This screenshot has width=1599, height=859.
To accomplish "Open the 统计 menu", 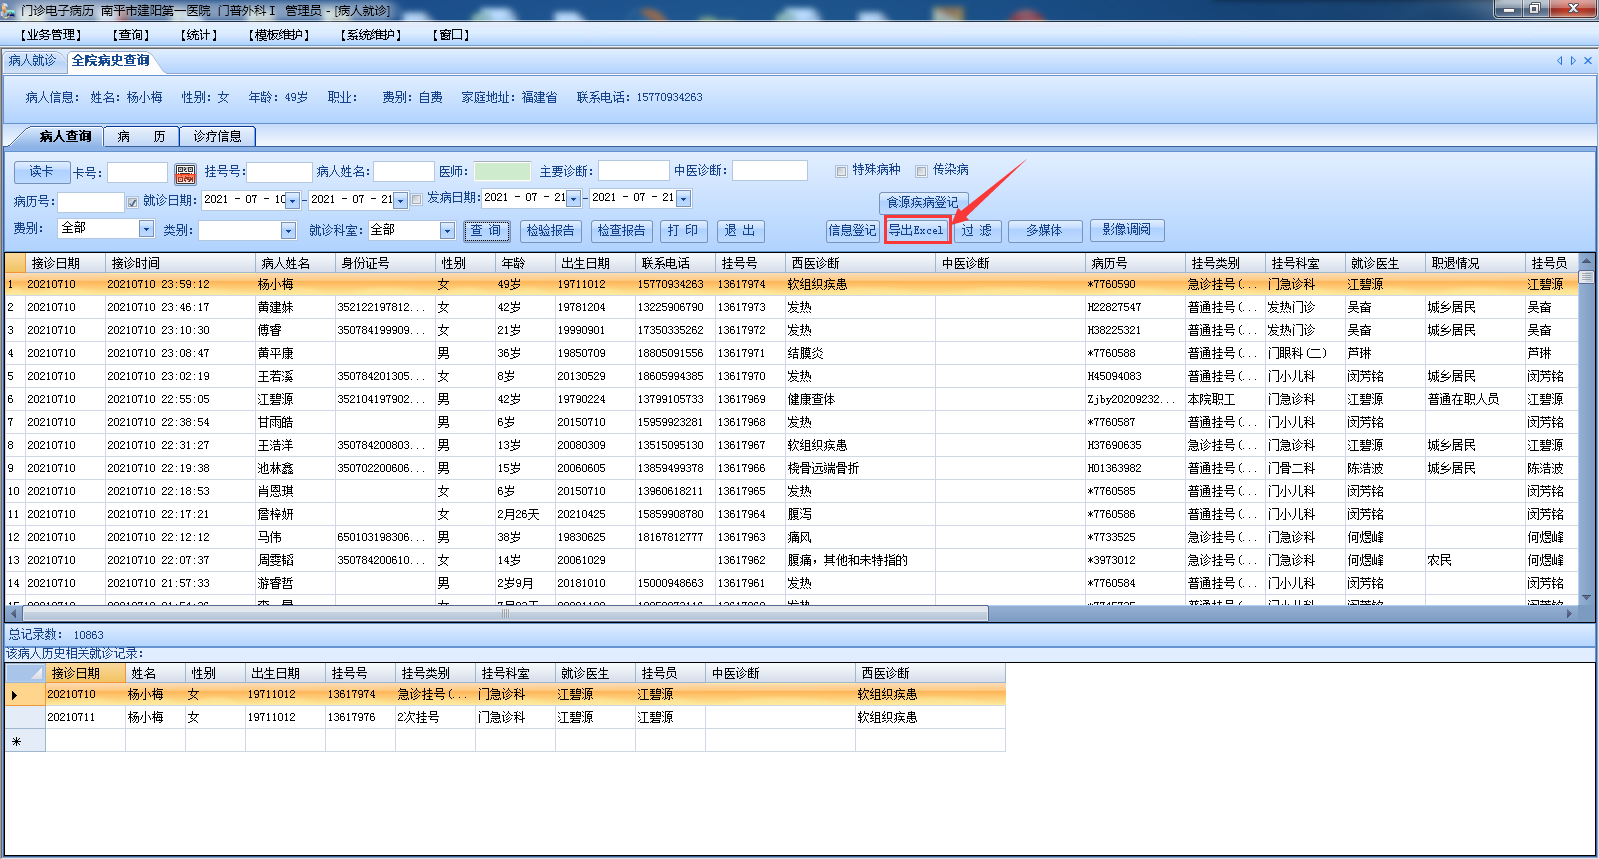I will (x=199, y=35).
